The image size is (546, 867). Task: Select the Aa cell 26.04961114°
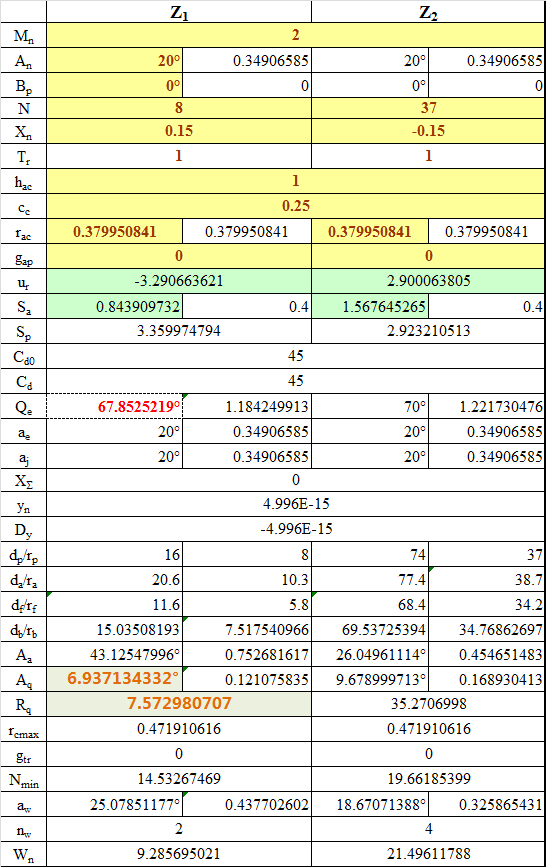click(x=370, y=655)
